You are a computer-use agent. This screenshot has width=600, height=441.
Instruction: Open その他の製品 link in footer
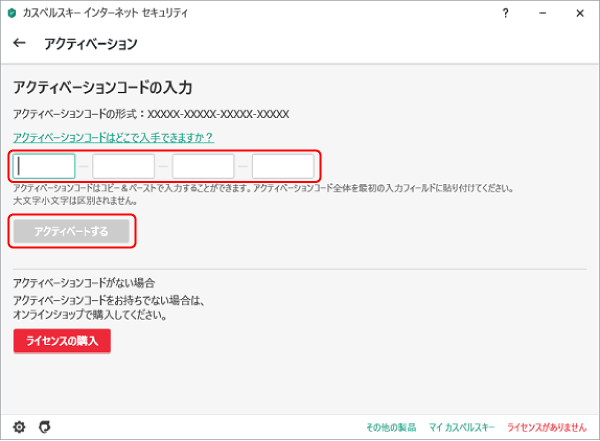click(x=391, y=427)
